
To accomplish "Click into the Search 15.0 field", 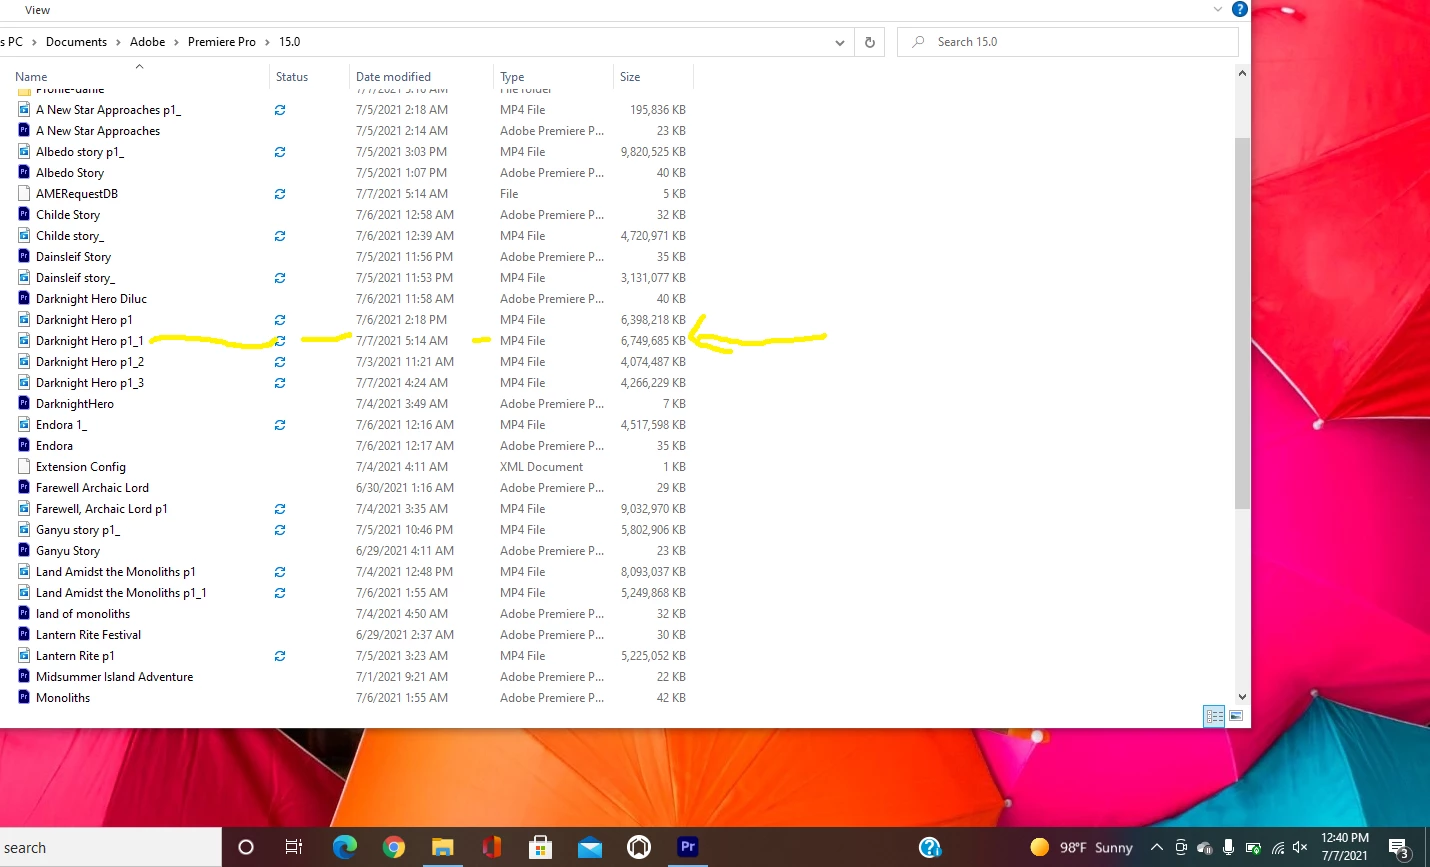I will tap(1067, 42).
